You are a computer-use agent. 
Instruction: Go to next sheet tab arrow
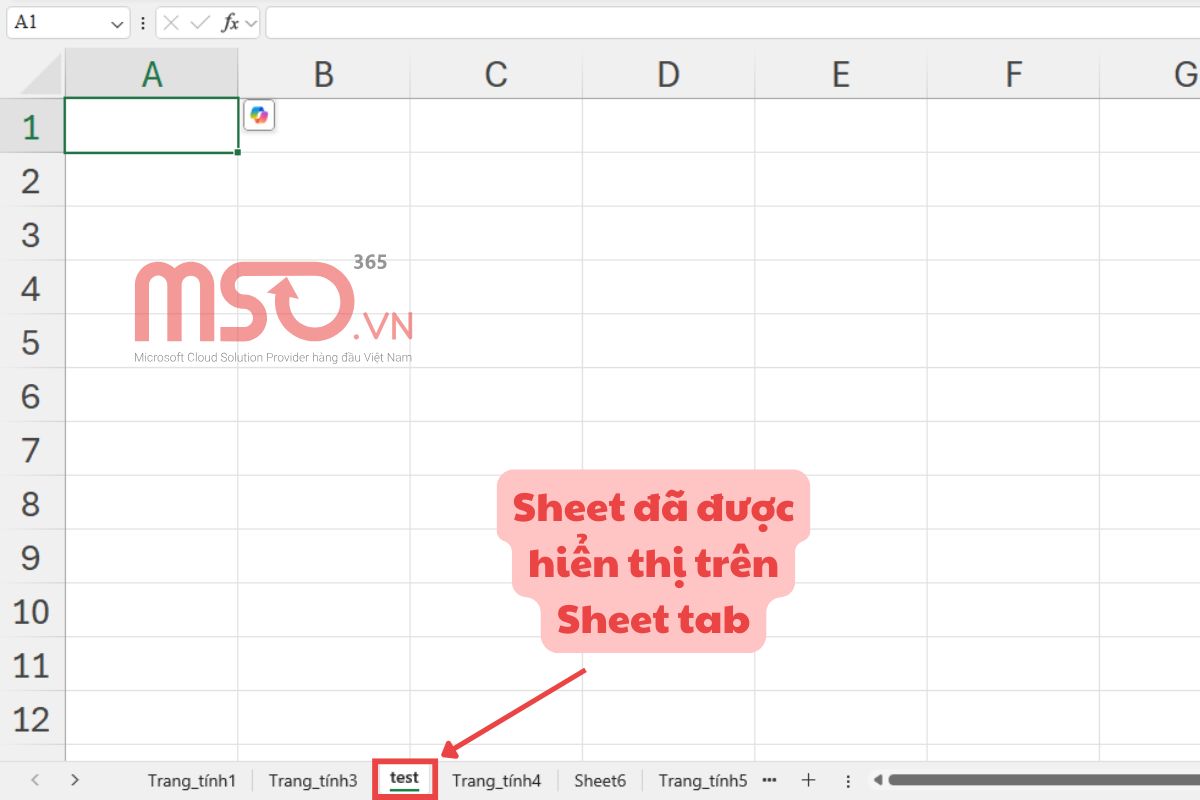pyautogui.click(x=75, y=780)
